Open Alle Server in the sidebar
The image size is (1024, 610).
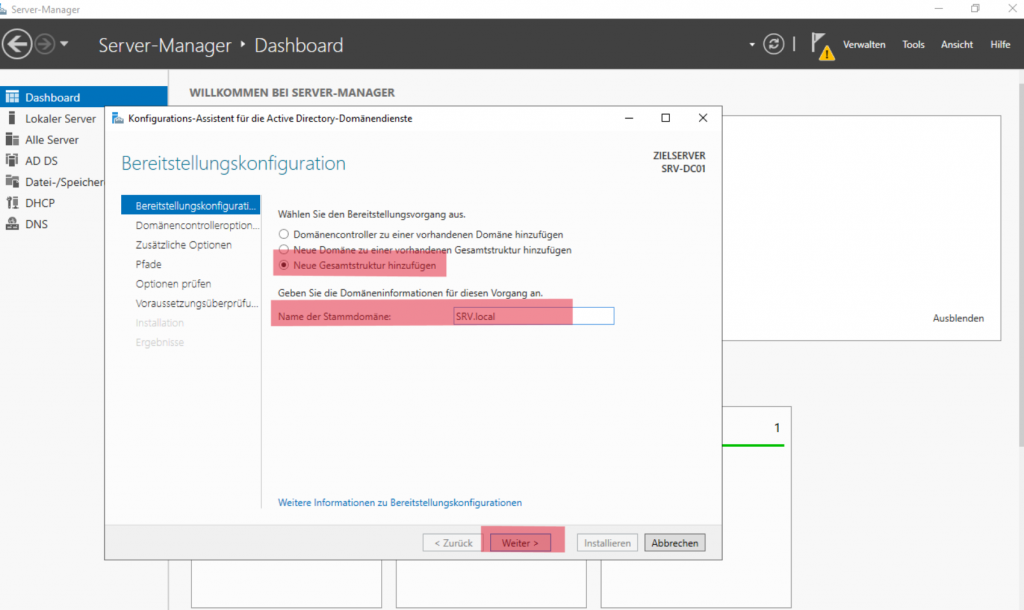coord(51,140)
